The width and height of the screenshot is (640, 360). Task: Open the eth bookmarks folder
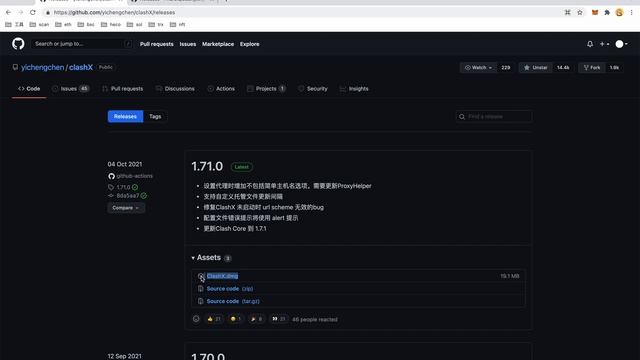coord(63,24)
